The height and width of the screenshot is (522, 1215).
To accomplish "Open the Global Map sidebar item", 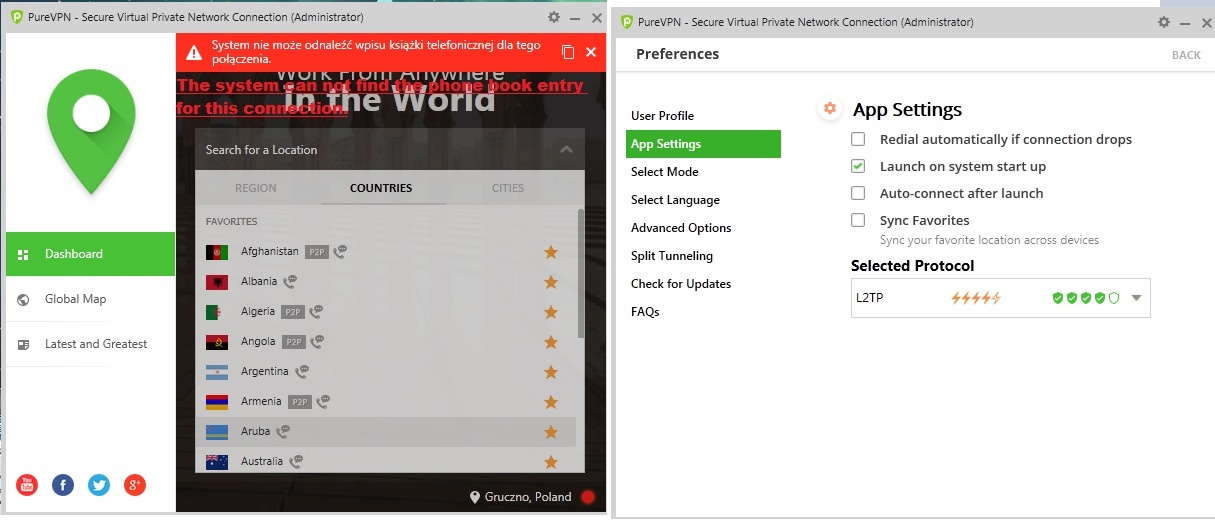I will pyautogui.click(x=91, y=299).
